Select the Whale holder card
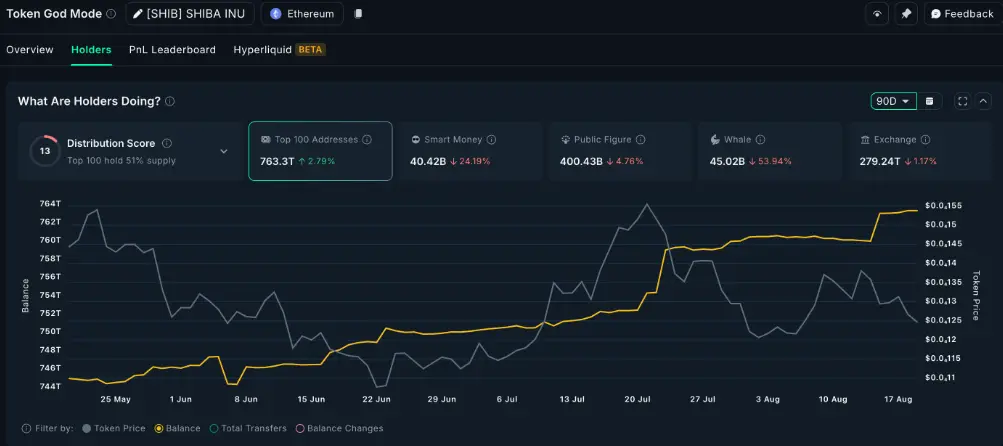The height and width of the screenshot is (446, 1003). pyautogui.click(x=771, y=151)
